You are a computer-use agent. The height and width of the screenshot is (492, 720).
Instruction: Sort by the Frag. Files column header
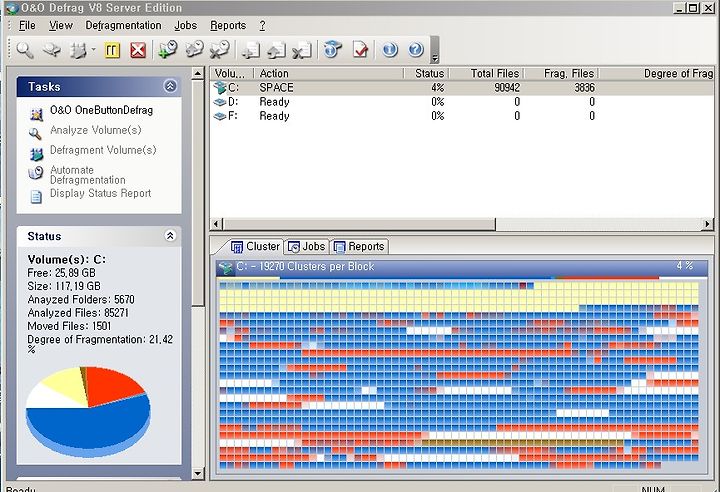[x=561, y=74]
